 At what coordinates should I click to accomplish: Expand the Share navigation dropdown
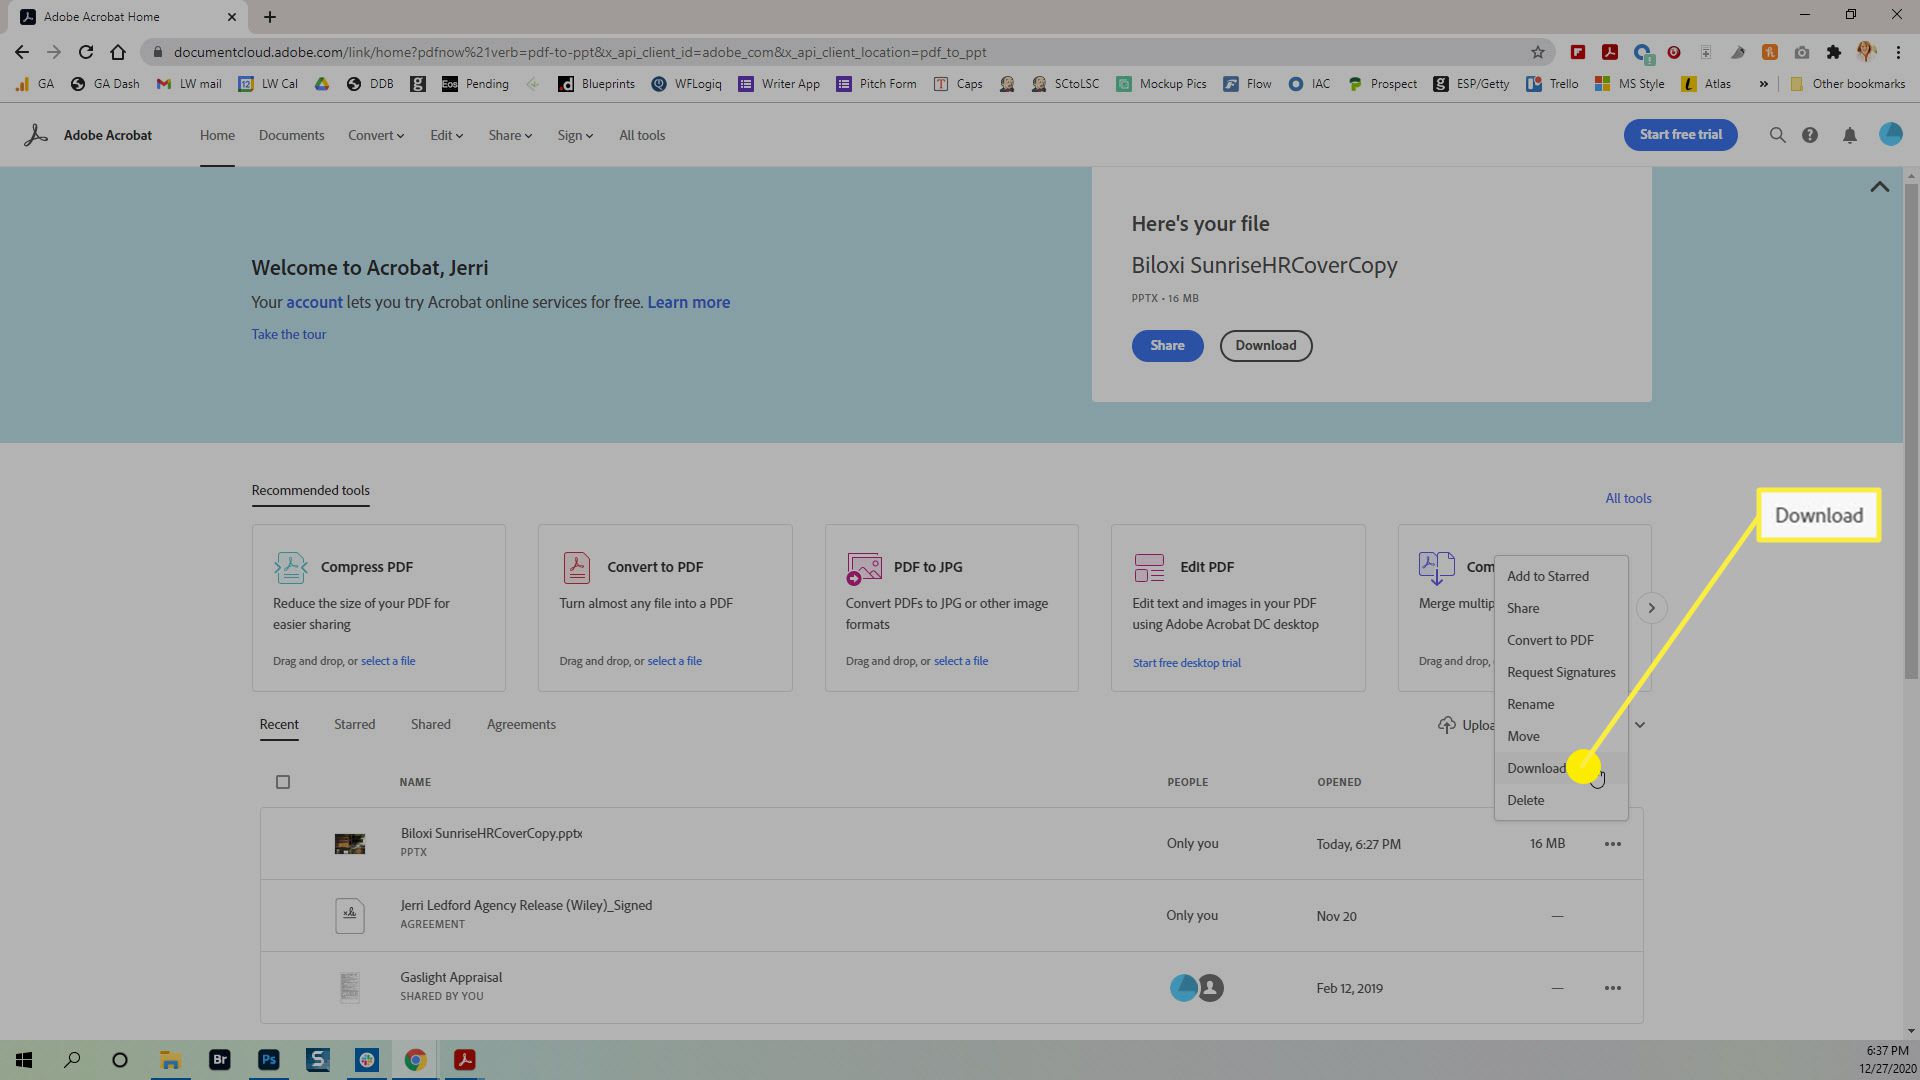click(x=508, y=135)
